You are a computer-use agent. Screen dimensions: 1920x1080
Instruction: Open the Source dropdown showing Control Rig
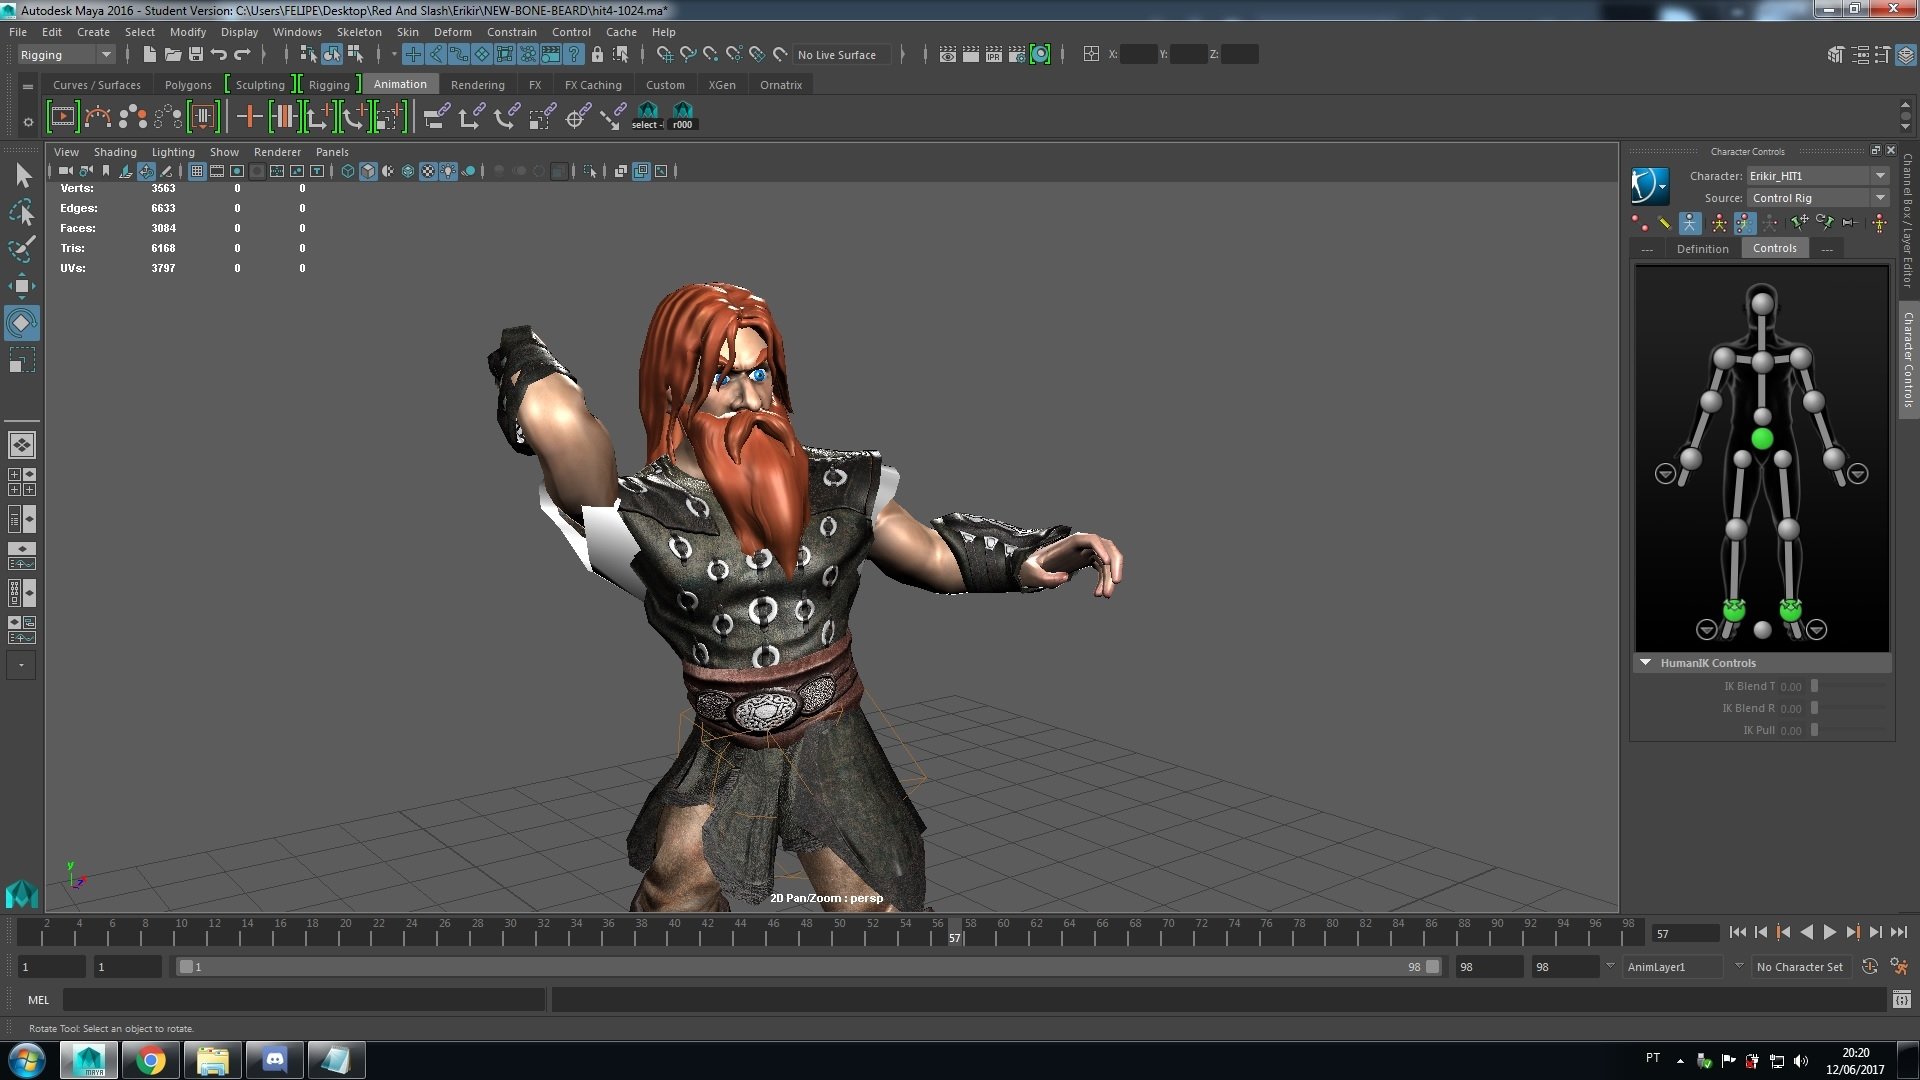click(x=1819, y=198)
